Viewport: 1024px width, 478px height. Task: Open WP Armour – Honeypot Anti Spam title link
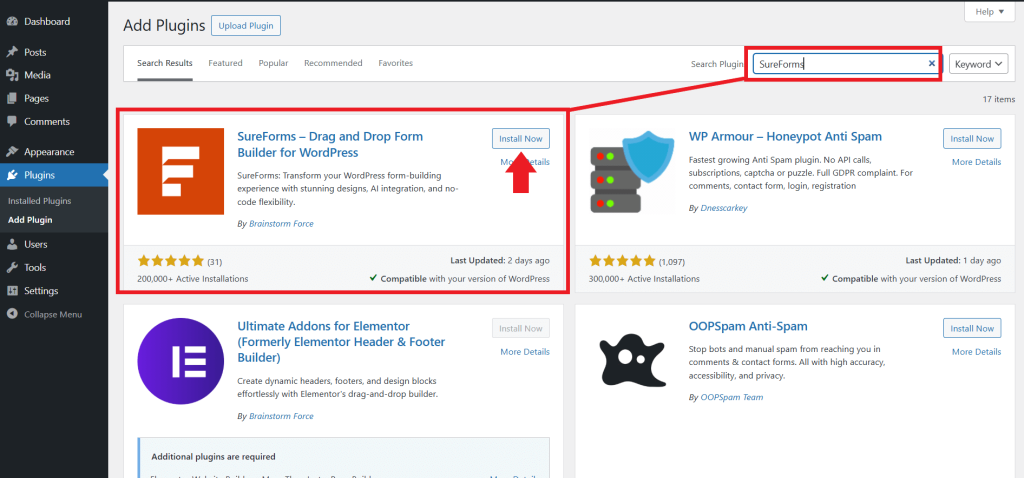(x=785, y=136)
